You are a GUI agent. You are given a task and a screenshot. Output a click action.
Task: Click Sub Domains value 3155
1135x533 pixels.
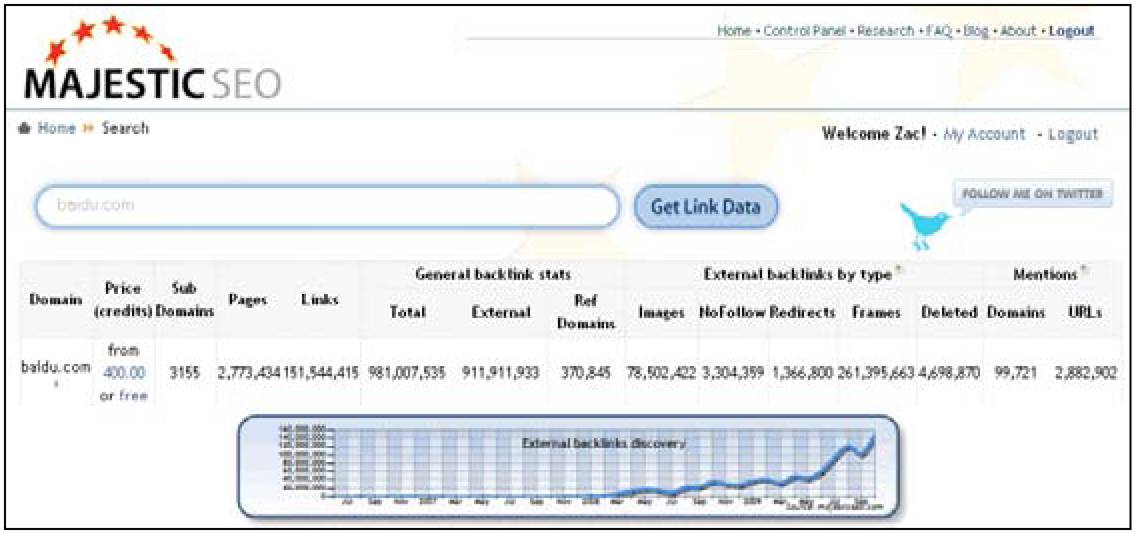click(186, 374)
